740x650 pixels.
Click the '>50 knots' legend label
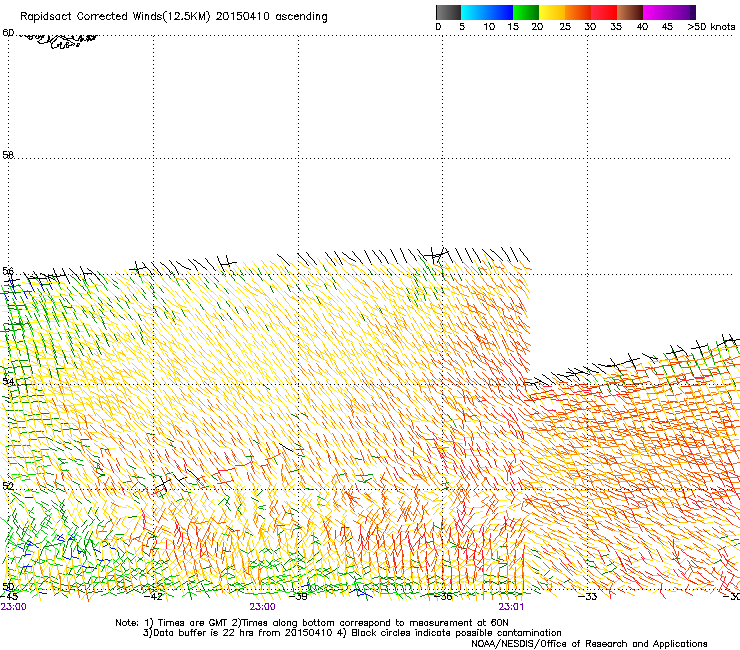(x=711, y=27)
